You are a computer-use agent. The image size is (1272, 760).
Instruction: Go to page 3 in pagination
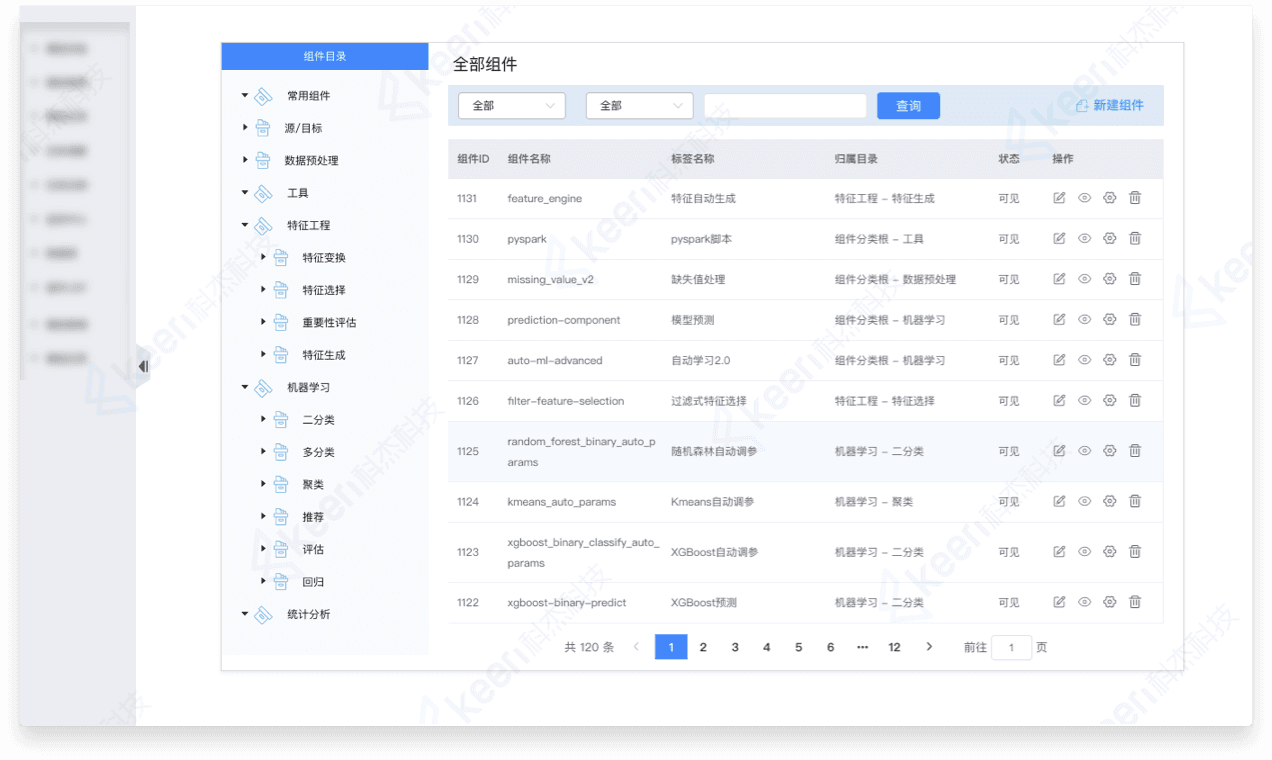pos(735,647)
